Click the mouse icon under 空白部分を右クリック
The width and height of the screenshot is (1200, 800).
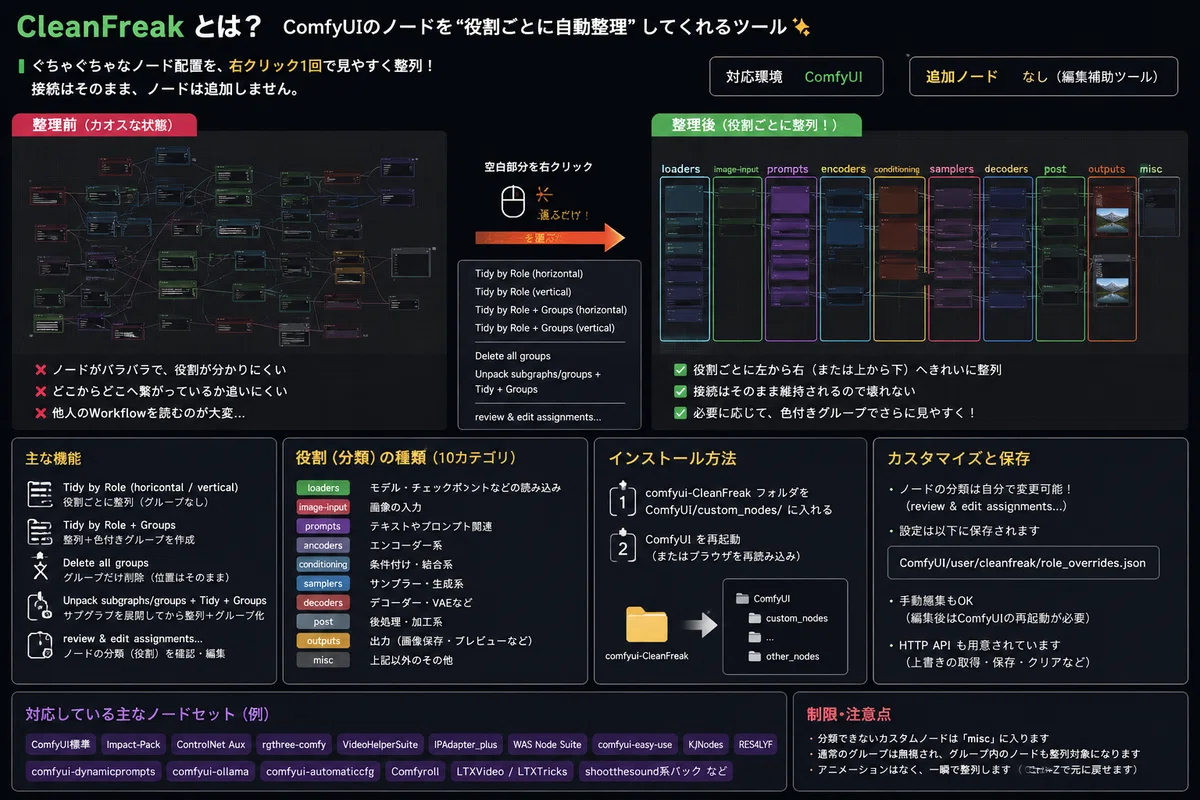click(x=512, y=202)
